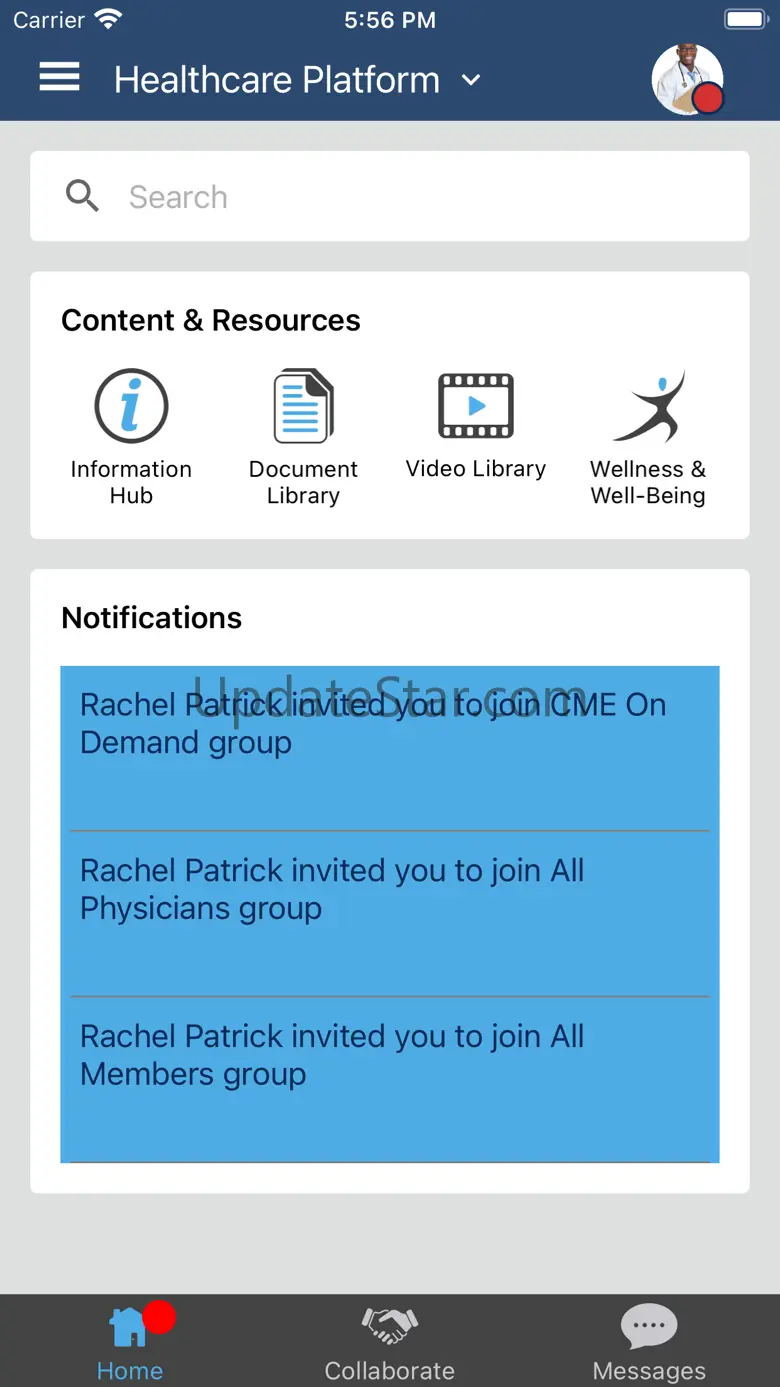The width and height of the screenshot is (780, 1387).
Task: Click the magnifying glass search icon
Action: pyautogui.click(x=82, y=197)
